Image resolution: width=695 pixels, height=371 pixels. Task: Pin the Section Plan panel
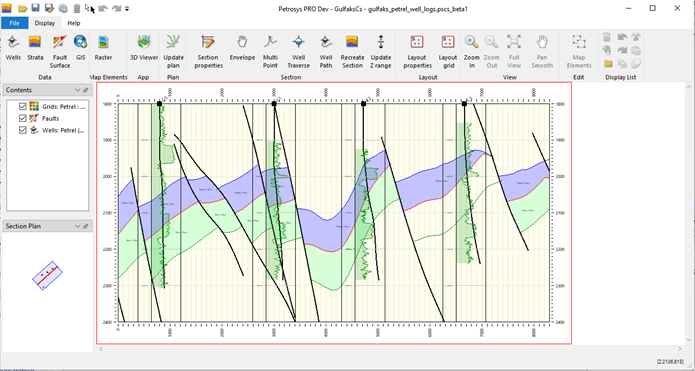coord(86,226)
